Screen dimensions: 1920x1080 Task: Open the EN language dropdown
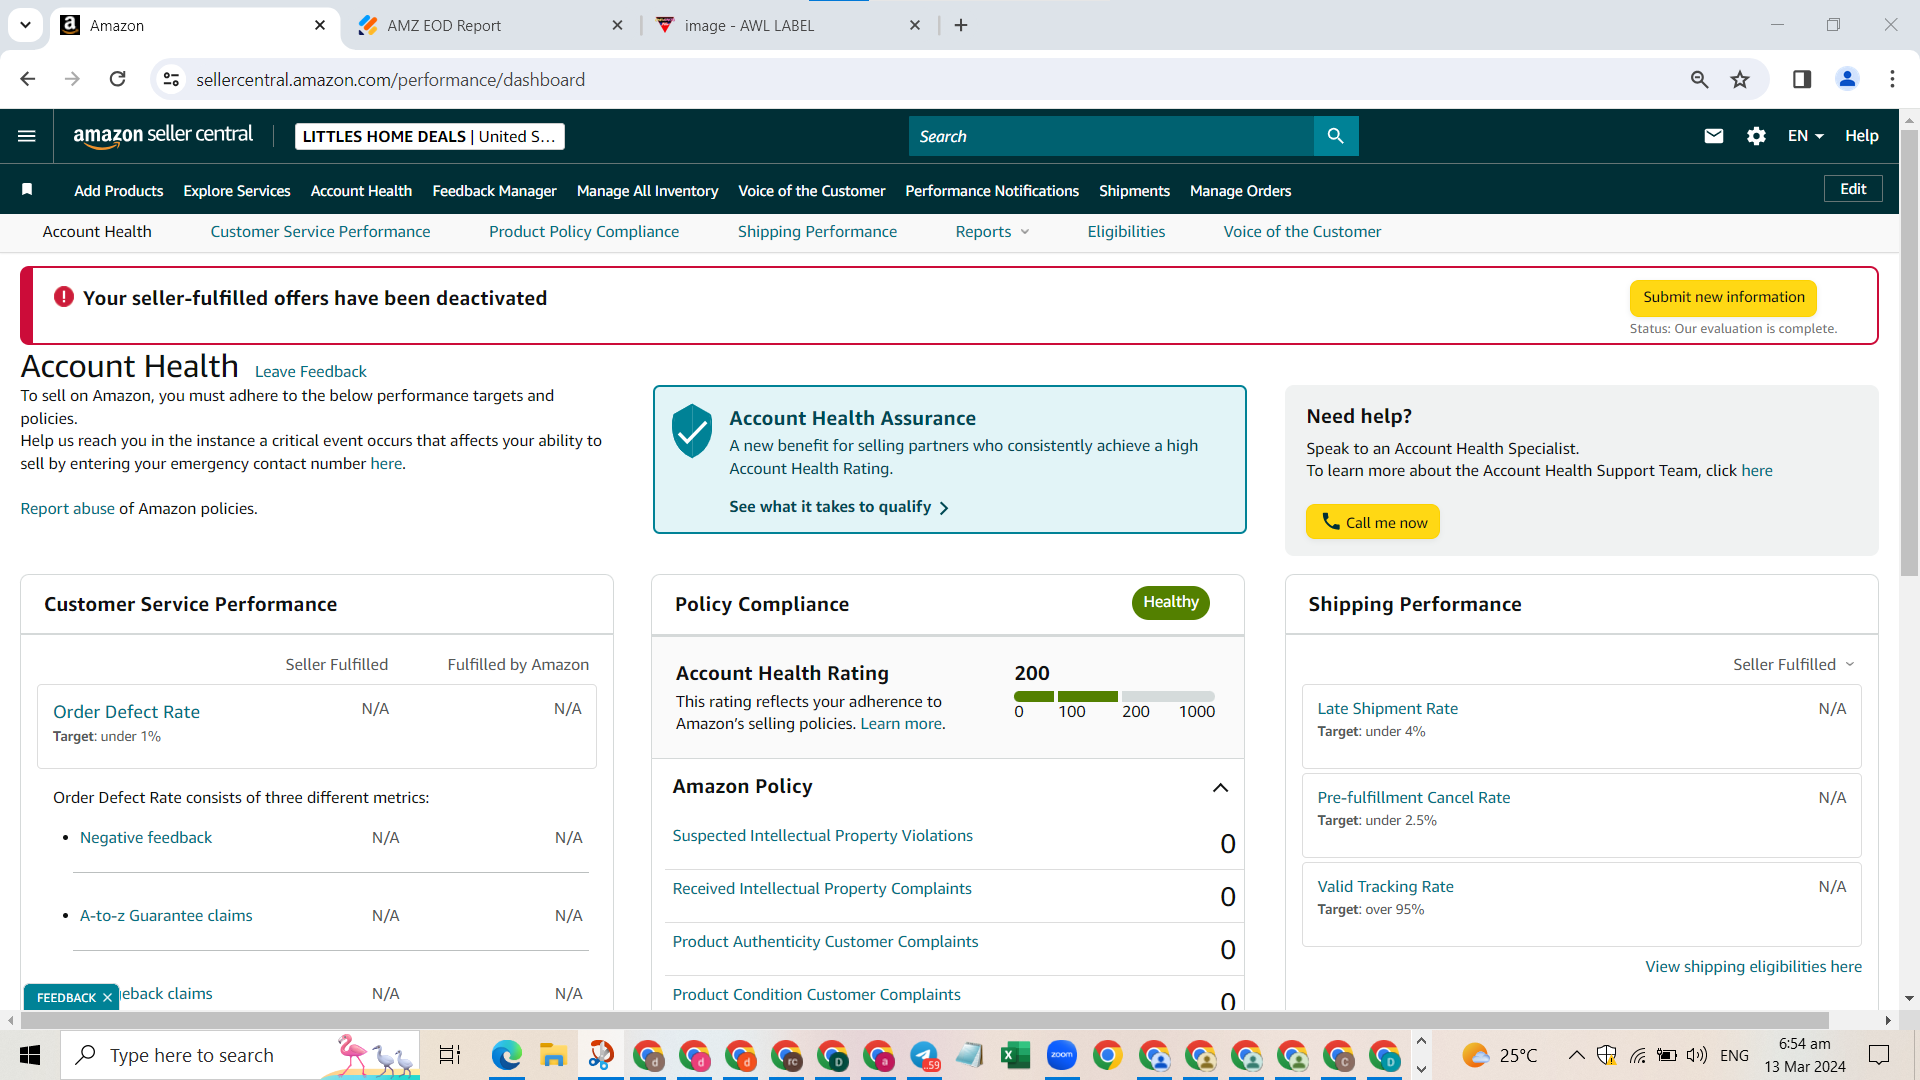point(1805,136)
